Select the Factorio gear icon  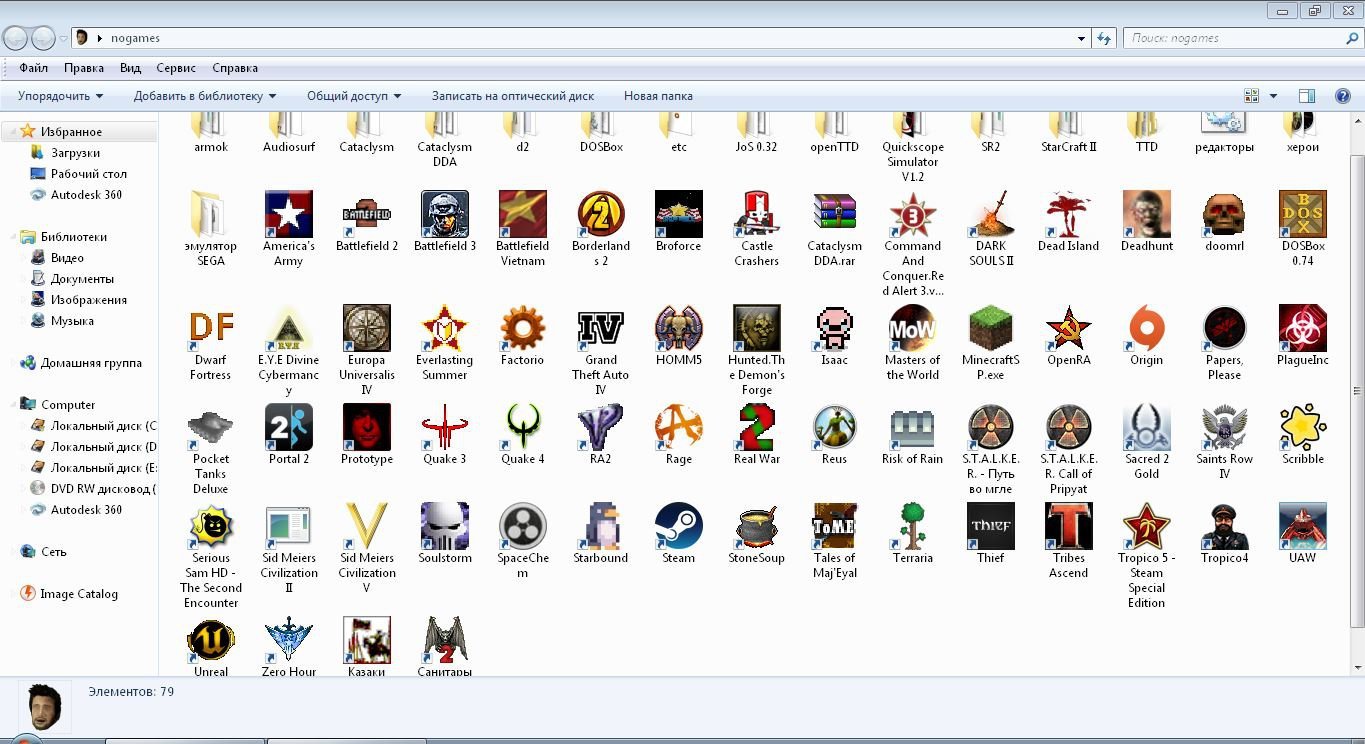(522, 329)
